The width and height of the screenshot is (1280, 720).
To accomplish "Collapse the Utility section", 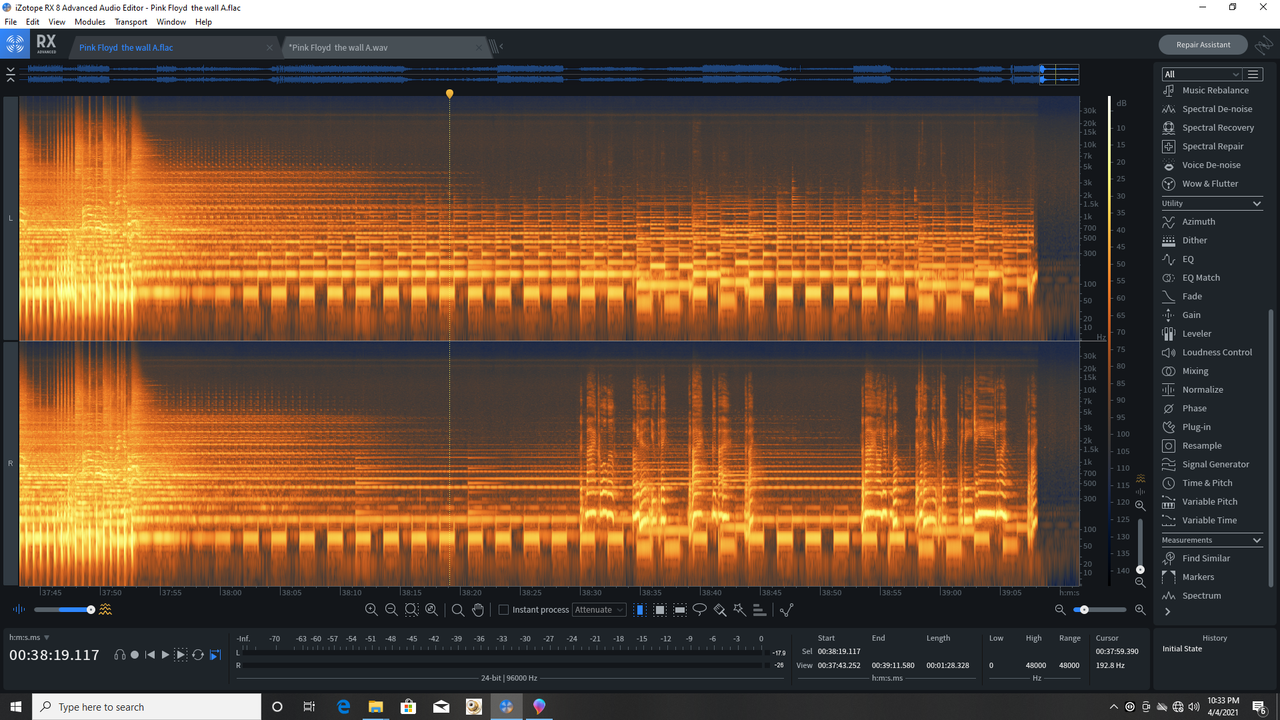I will pyautogui.click(x=1257, y=203).
